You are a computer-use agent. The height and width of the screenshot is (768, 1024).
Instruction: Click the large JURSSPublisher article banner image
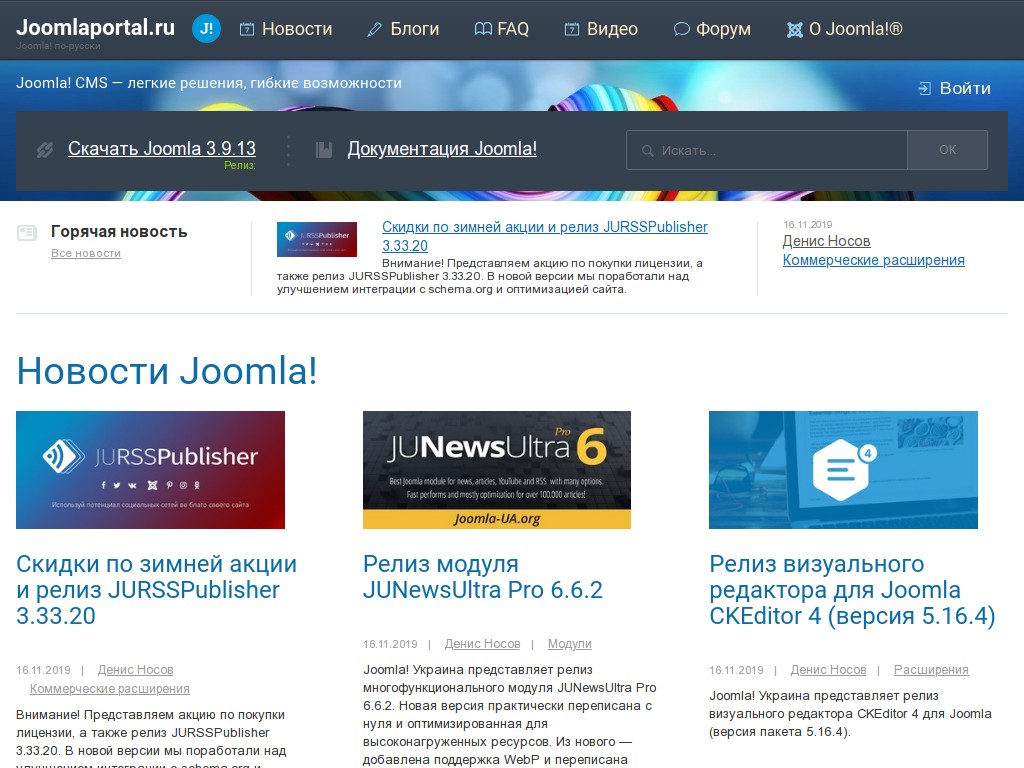click(x=150, y=470)
